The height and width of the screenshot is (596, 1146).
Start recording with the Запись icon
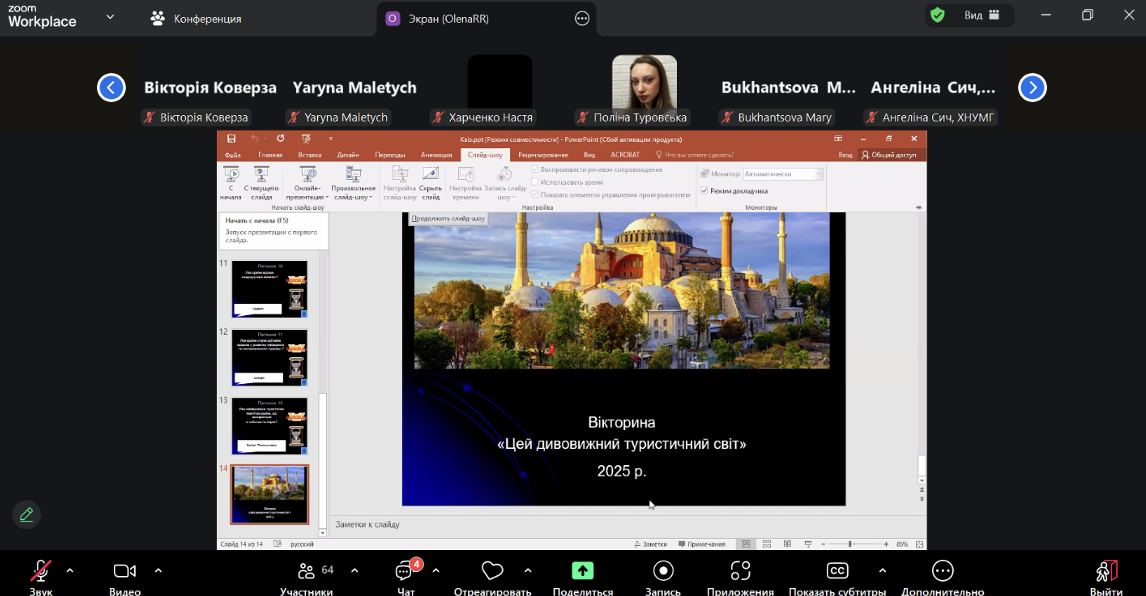pyautogui.click(x=663, y=571)
